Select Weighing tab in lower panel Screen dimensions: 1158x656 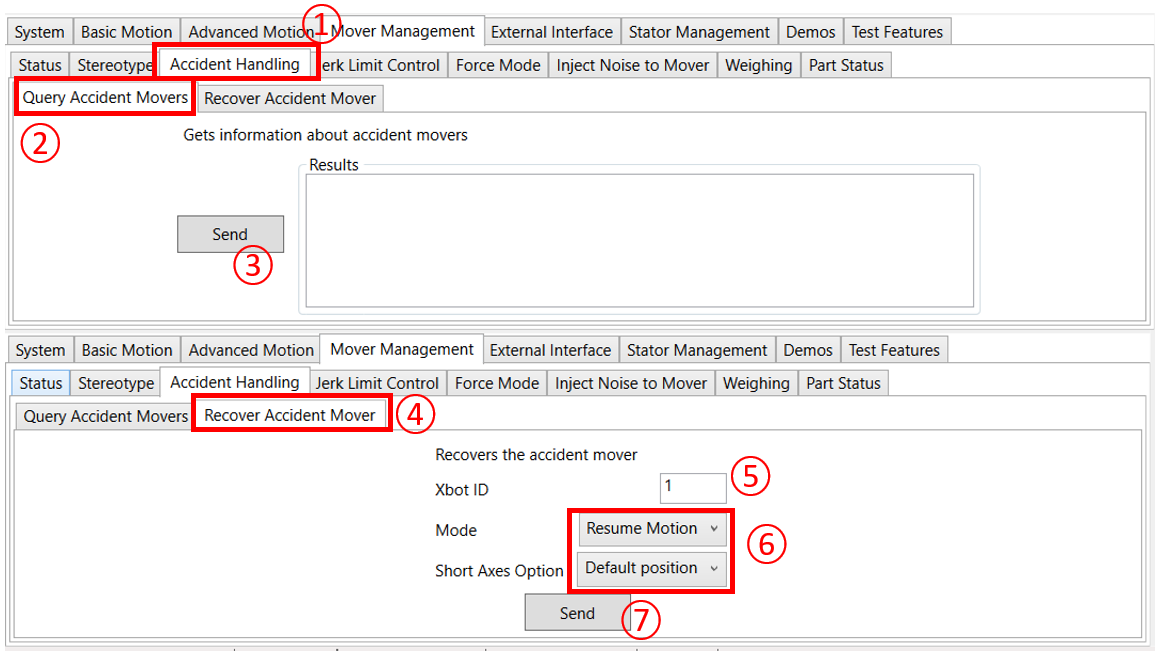pyautogui.click(x=755, y=383)
